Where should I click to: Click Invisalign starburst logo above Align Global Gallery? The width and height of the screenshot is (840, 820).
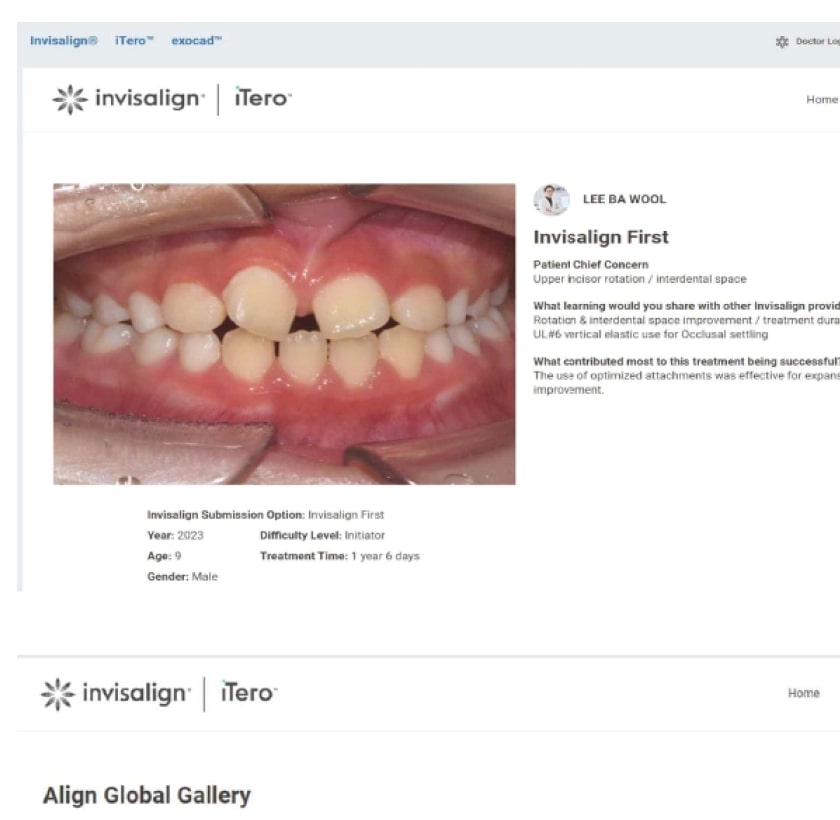pos(58,694)
